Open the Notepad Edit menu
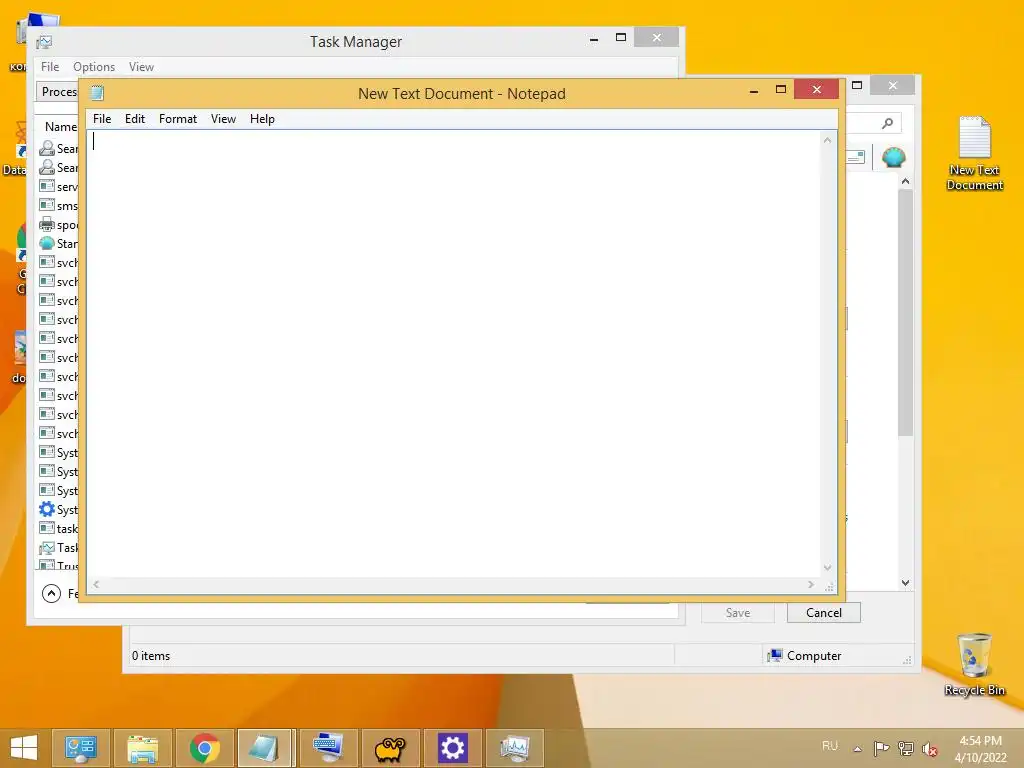Screen dimensions: 1024x768 point(135,119)
